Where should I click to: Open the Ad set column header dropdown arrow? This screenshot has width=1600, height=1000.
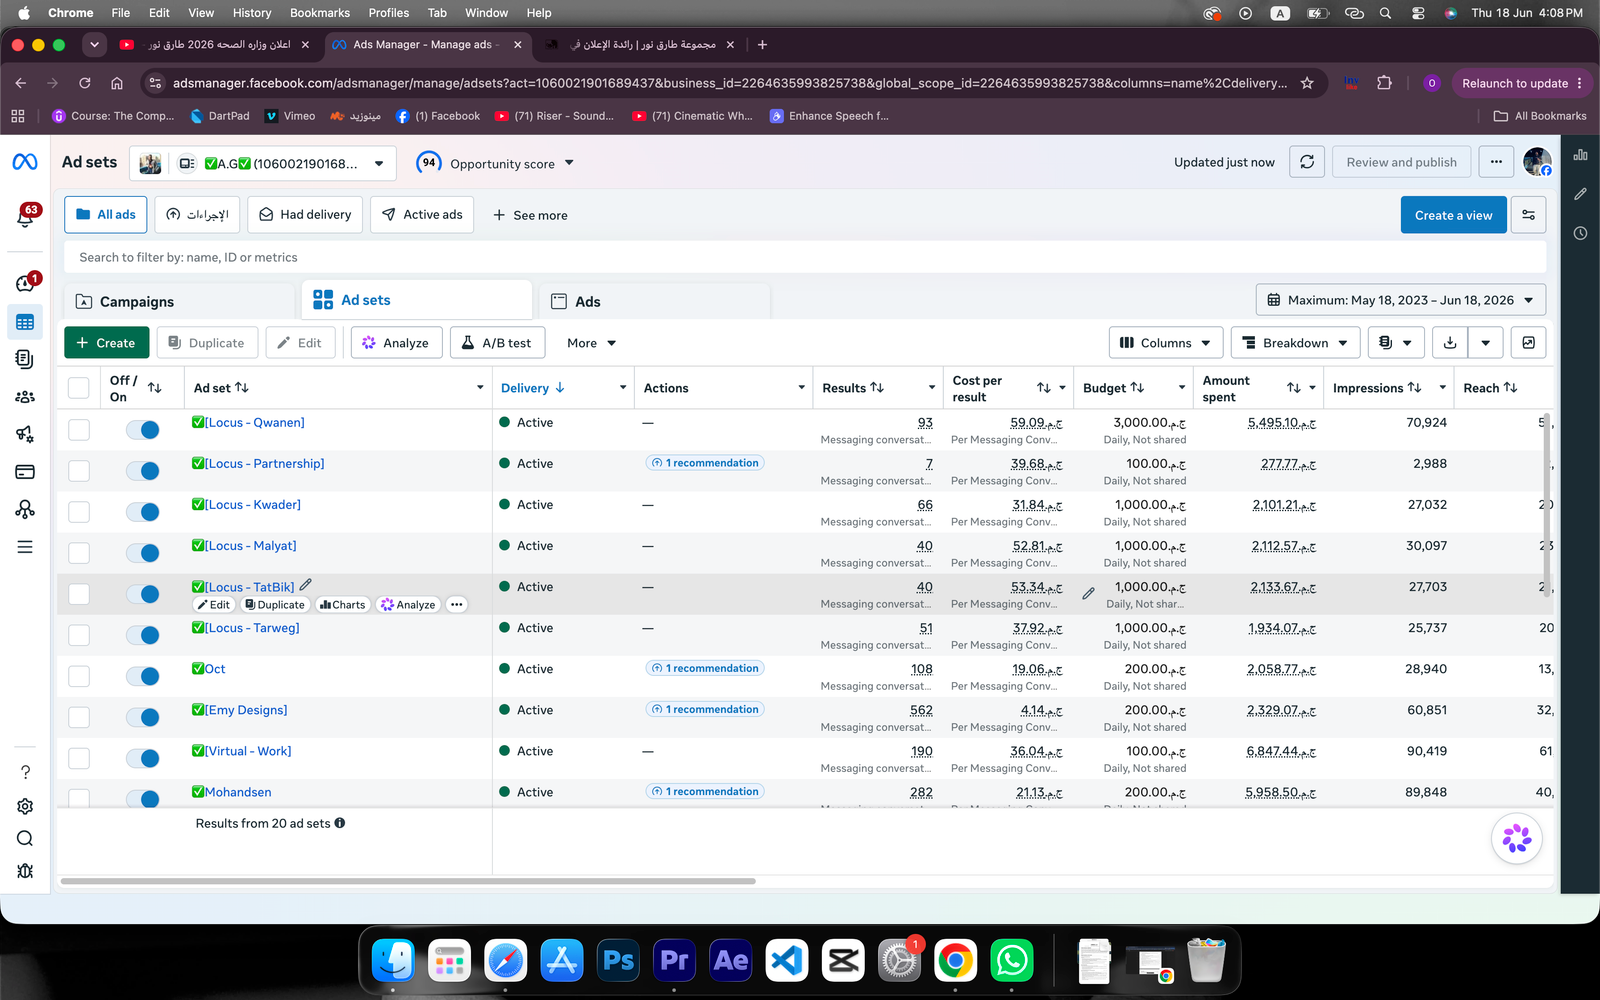click(480, 388)
